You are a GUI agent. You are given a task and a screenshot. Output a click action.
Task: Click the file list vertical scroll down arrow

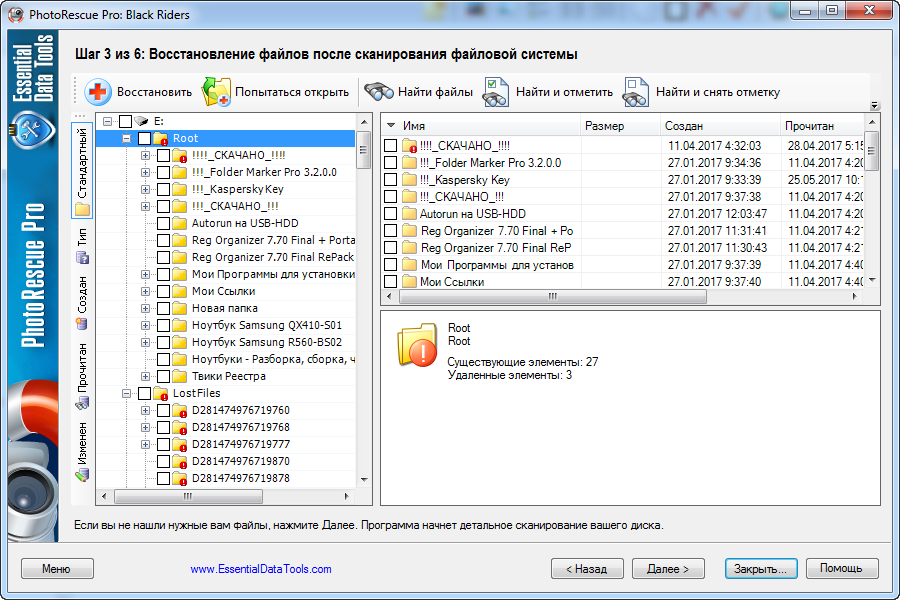click(x=872, y=280)
